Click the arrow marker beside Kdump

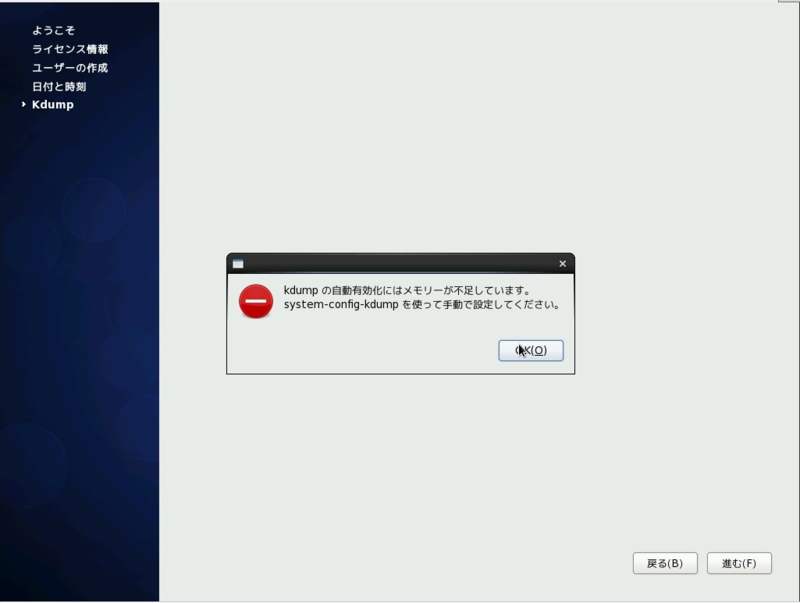click(23, 105)
